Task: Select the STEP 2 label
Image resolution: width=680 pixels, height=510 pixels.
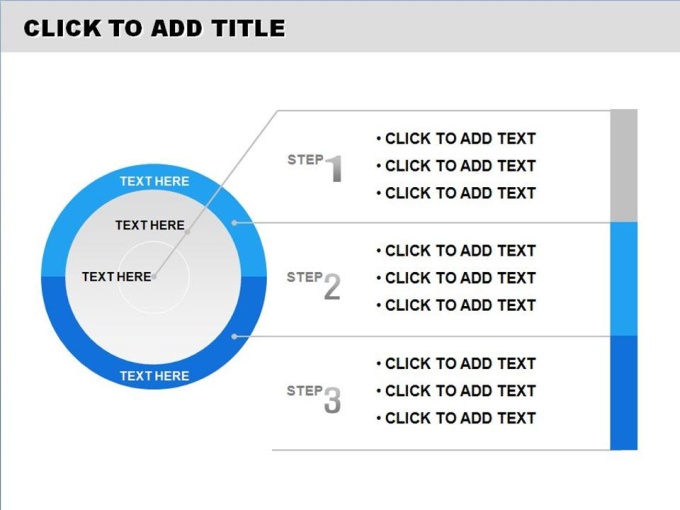Action: click(314, 285)
